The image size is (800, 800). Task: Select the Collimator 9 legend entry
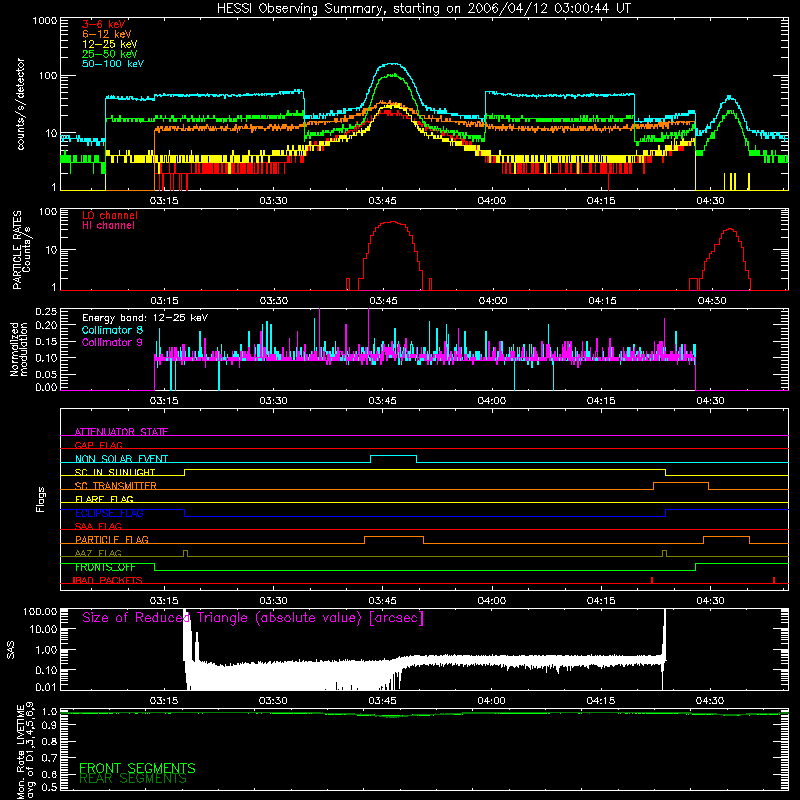(112, 342)
